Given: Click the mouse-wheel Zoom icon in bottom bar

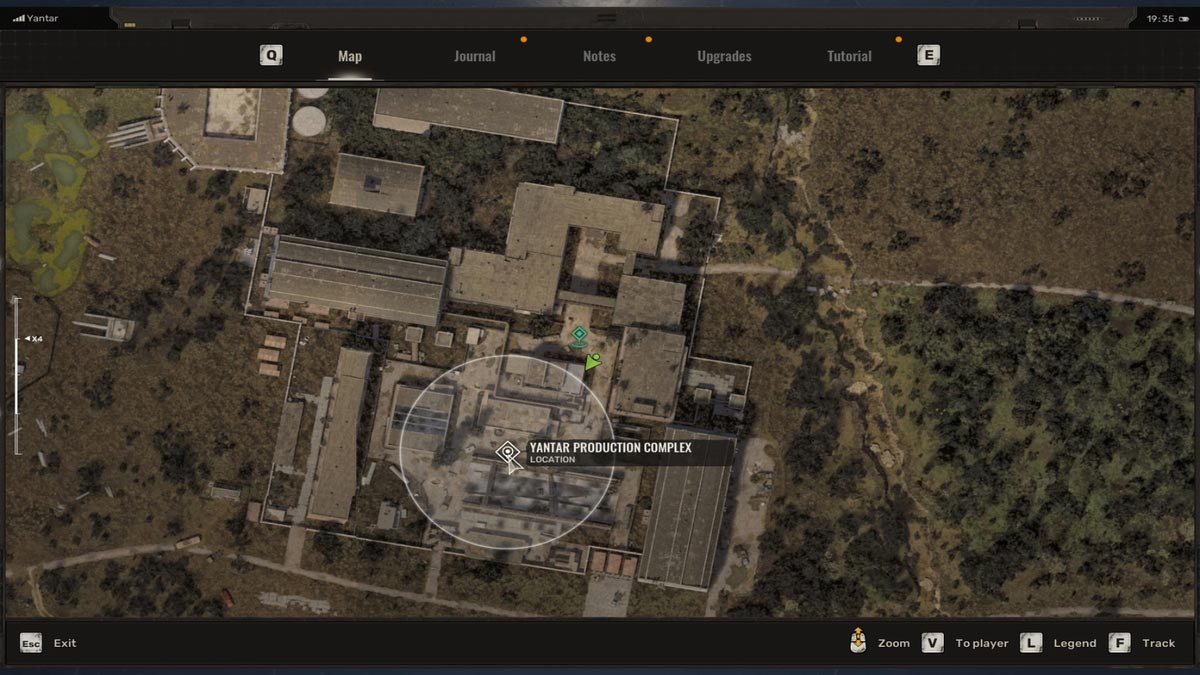Looking at the screenshot, I should 857,642.
